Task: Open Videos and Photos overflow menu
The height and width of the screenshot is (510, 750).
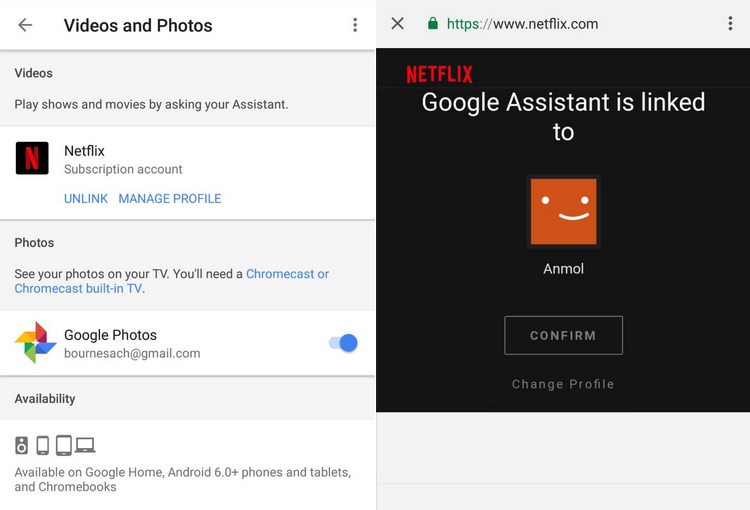Action: [x=355, y=25]
